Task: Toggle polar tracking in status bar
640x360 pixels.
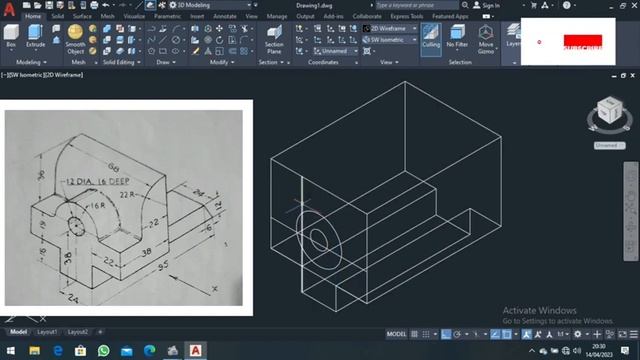Action: [x=457, y=334]
